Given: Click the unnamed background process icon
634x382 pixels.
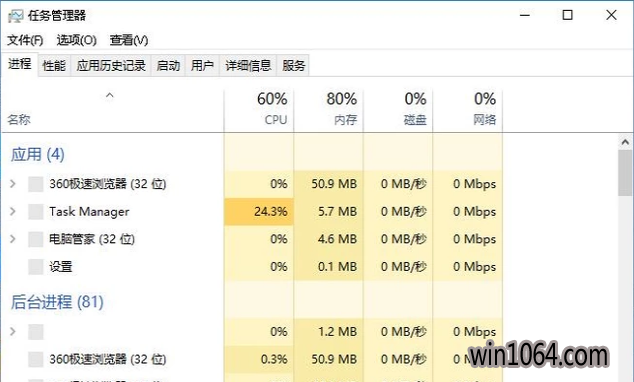Looking at the screenshot, I should click(x=36, y=332).
